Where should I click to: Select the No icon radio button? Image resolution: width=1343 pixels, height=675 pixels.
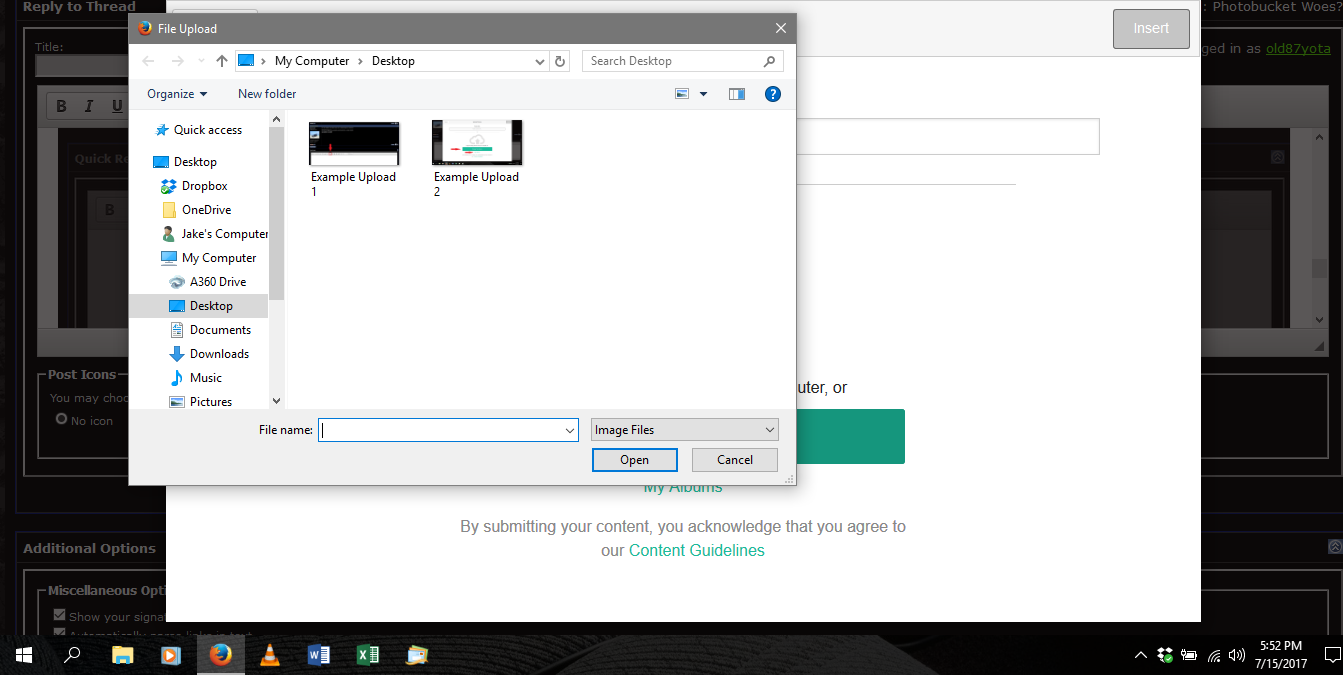(62, 420)
